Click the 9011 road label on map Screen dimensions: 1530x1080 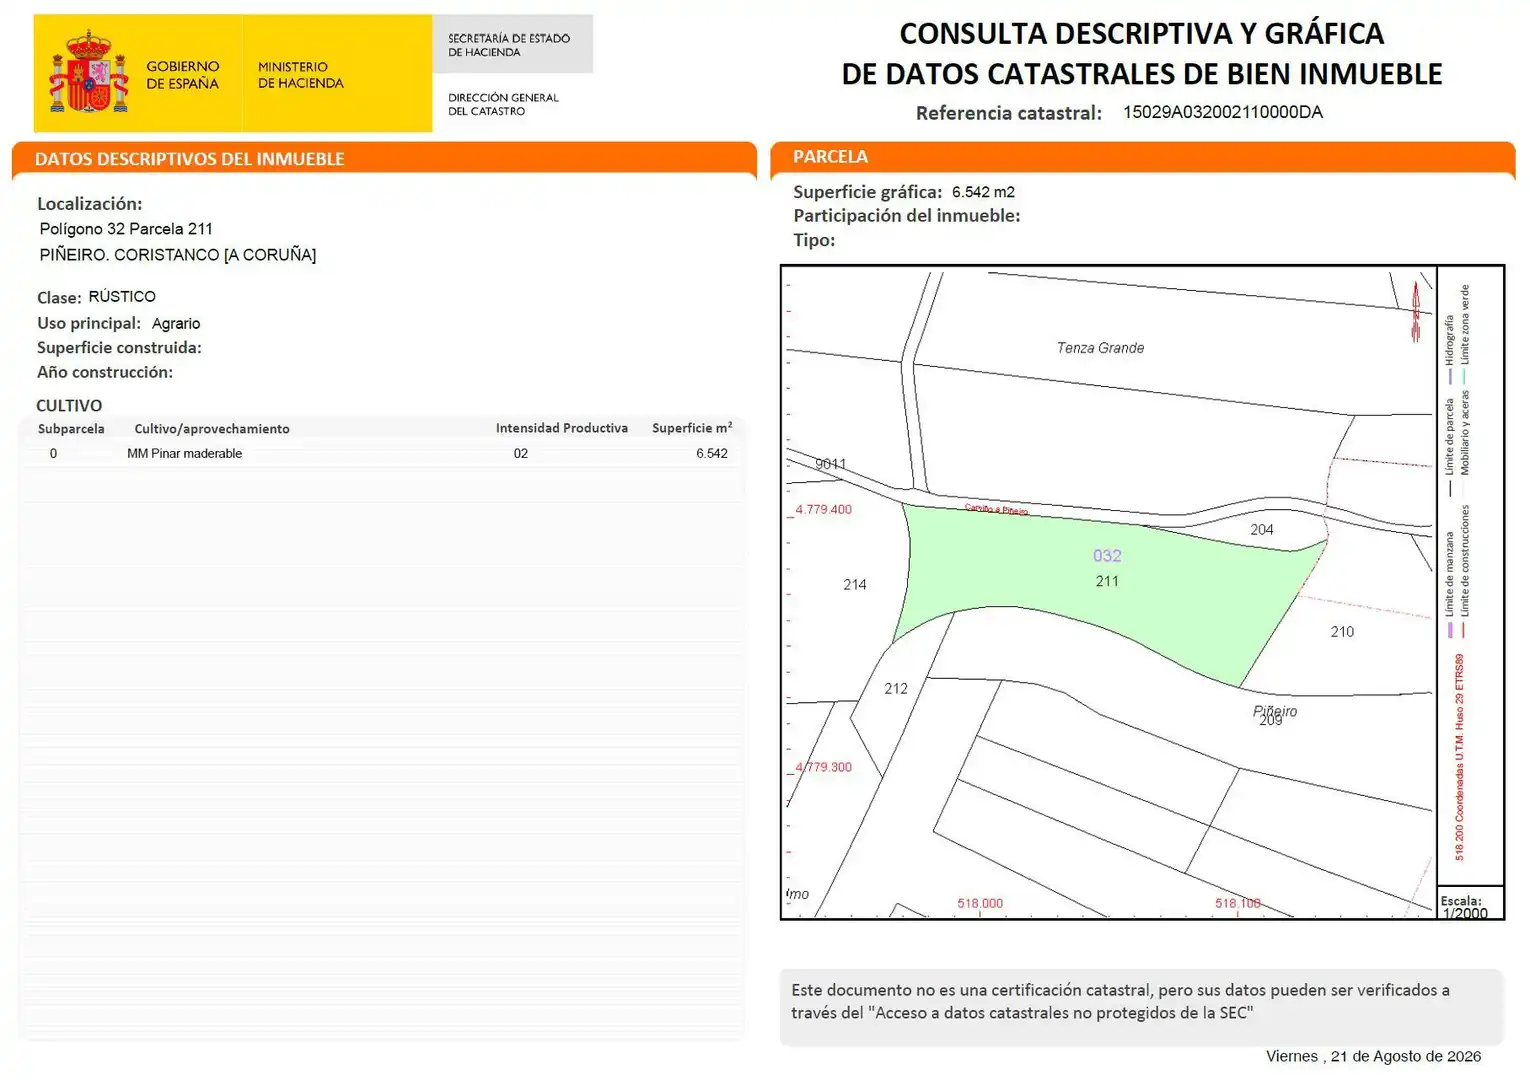[830, 464]
